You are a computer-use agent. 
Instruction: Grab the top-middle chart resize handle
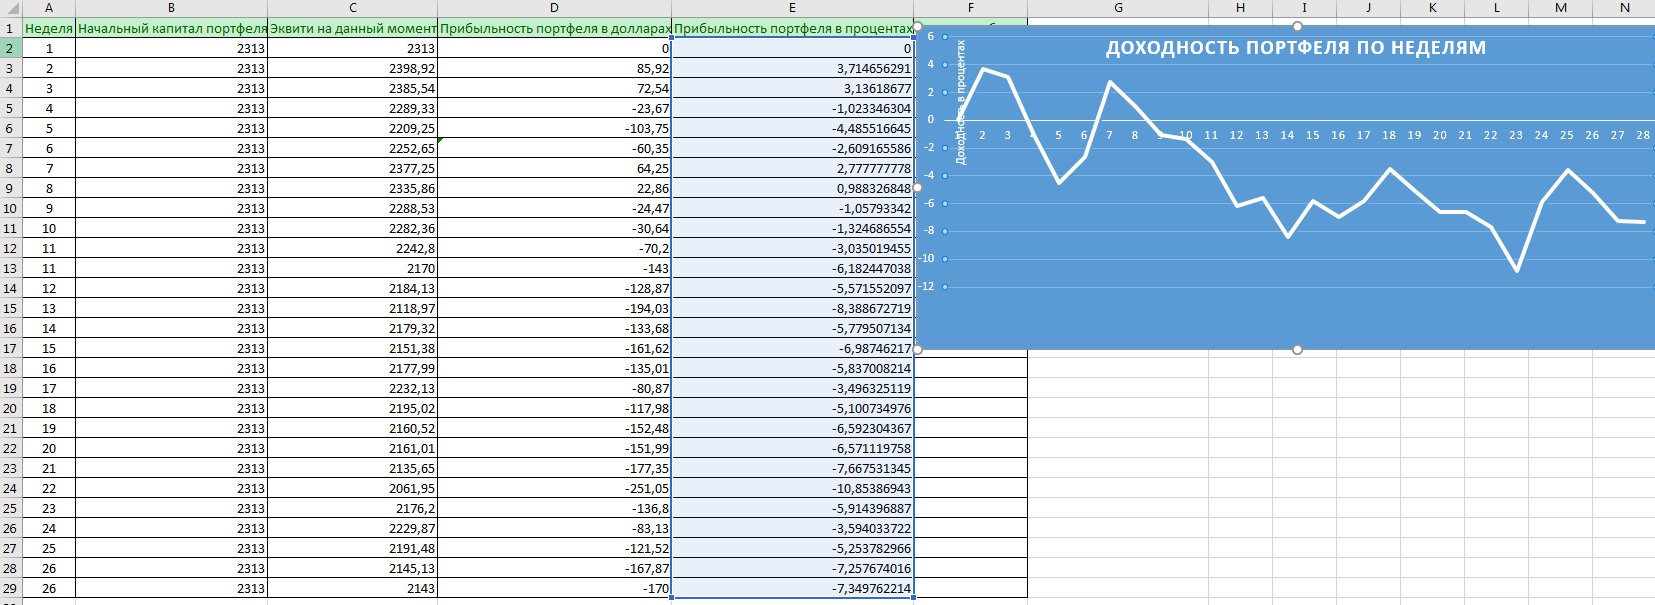(x=1297, y=26)
